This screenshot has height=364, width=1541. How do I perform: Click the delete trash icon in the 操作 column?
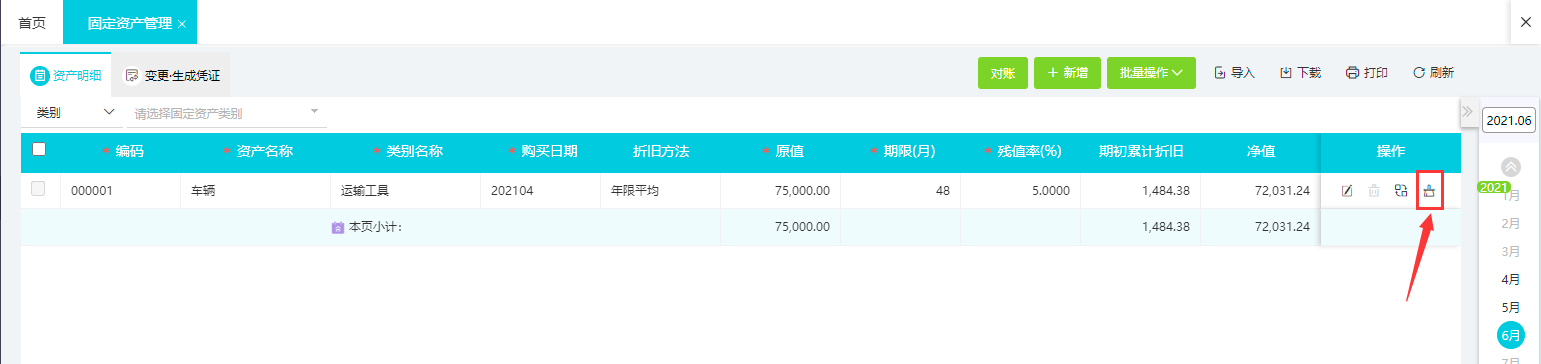pyautogui.click(x=1374, y=191)
